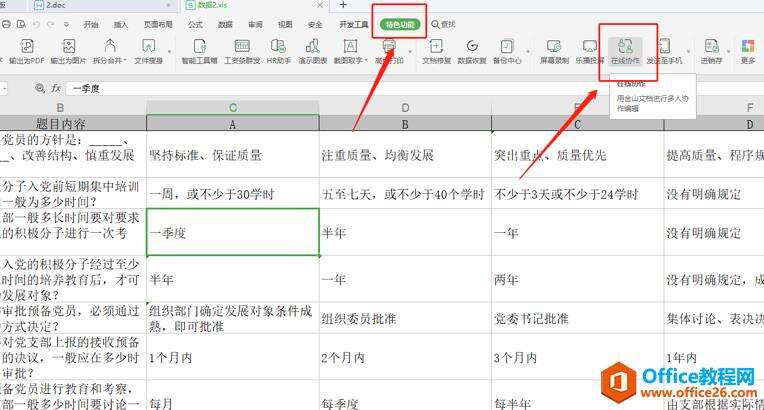764x410 pixels.
Task: Select the 特色功能 special features tab
Action: click(x=400, y=24)
